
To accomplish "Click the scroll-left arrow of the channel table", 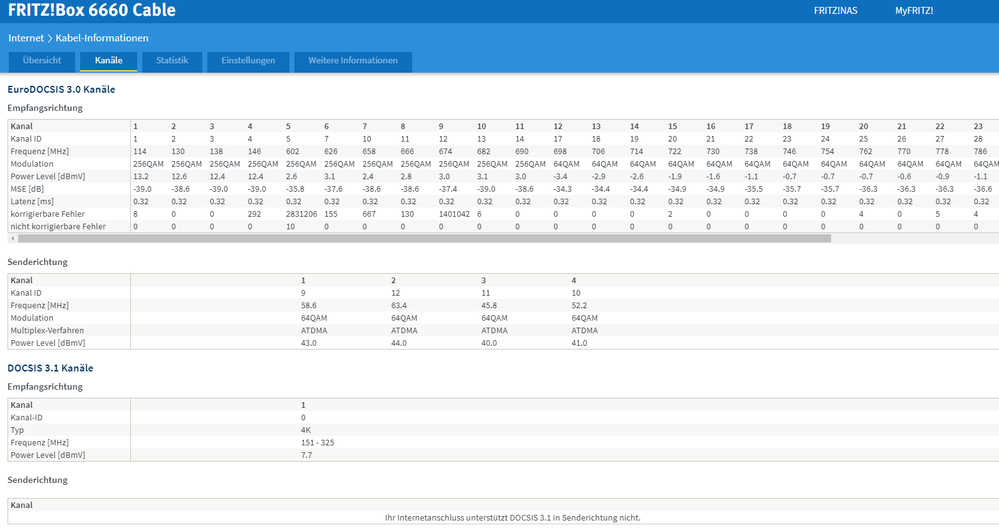I will click(13, 238).
